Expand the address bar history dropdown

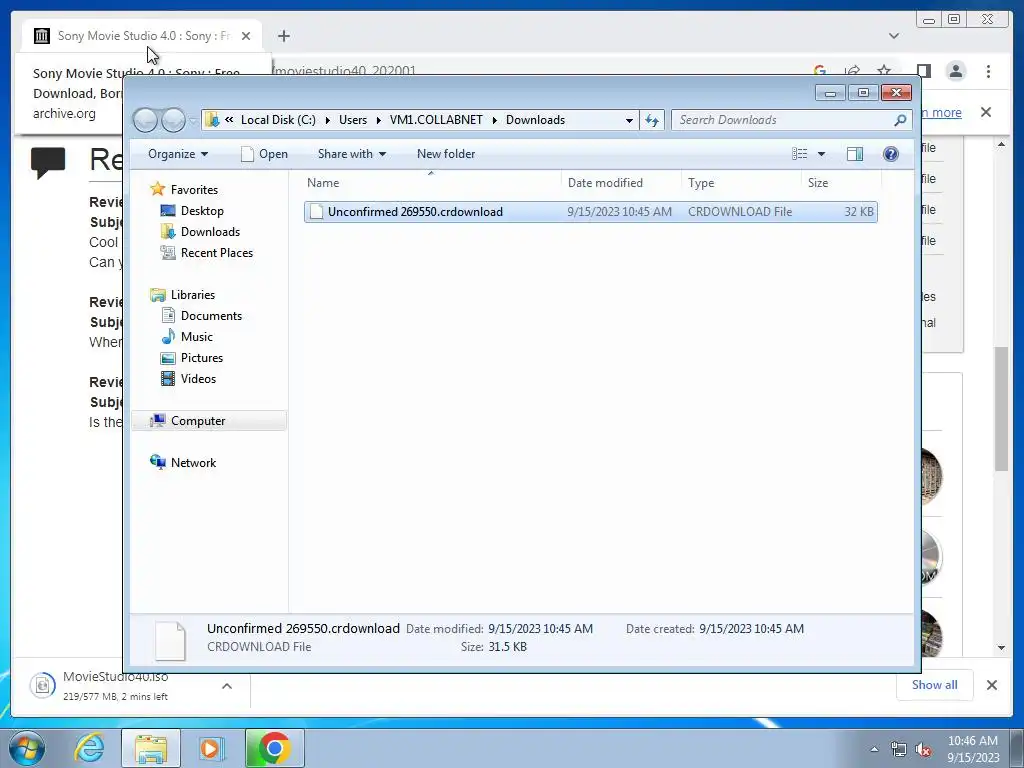pos(629,120)
